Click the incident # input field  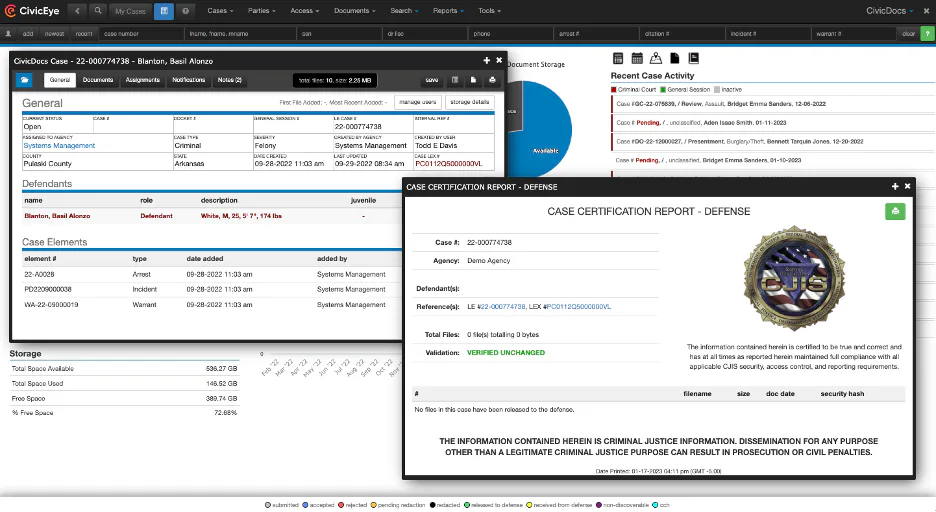[x=769, y=34]
